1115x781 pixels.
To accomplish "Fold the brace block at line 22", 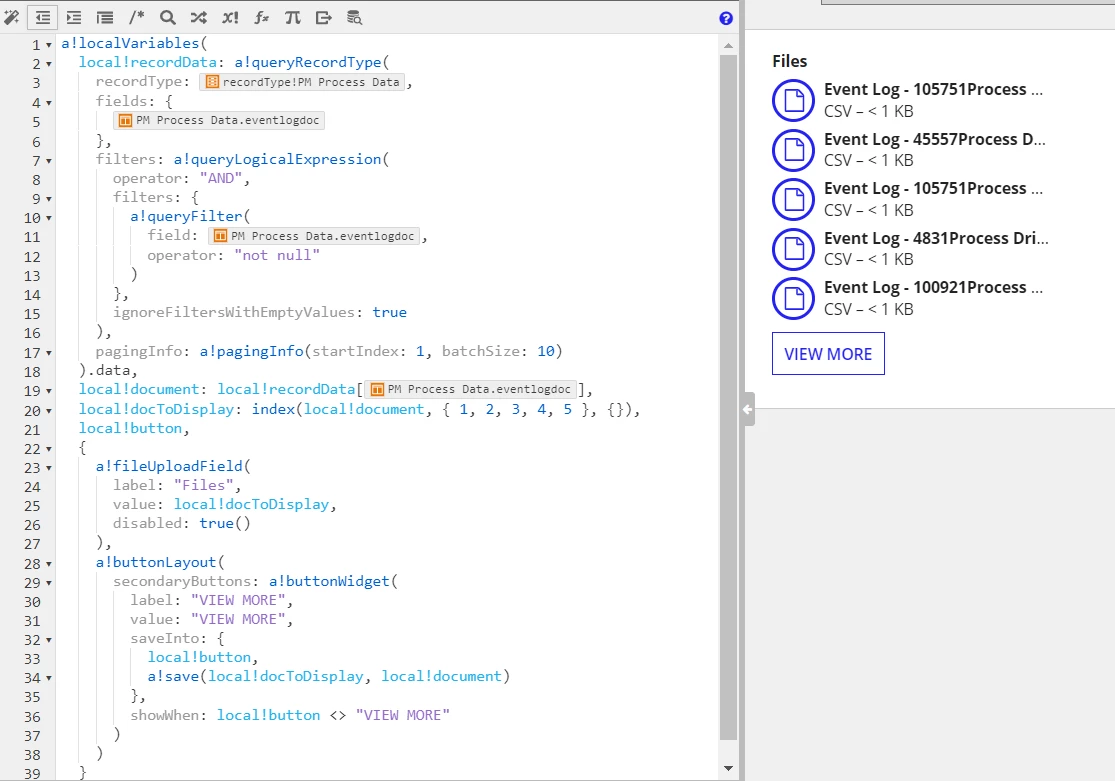I will (x=48, y=449).
